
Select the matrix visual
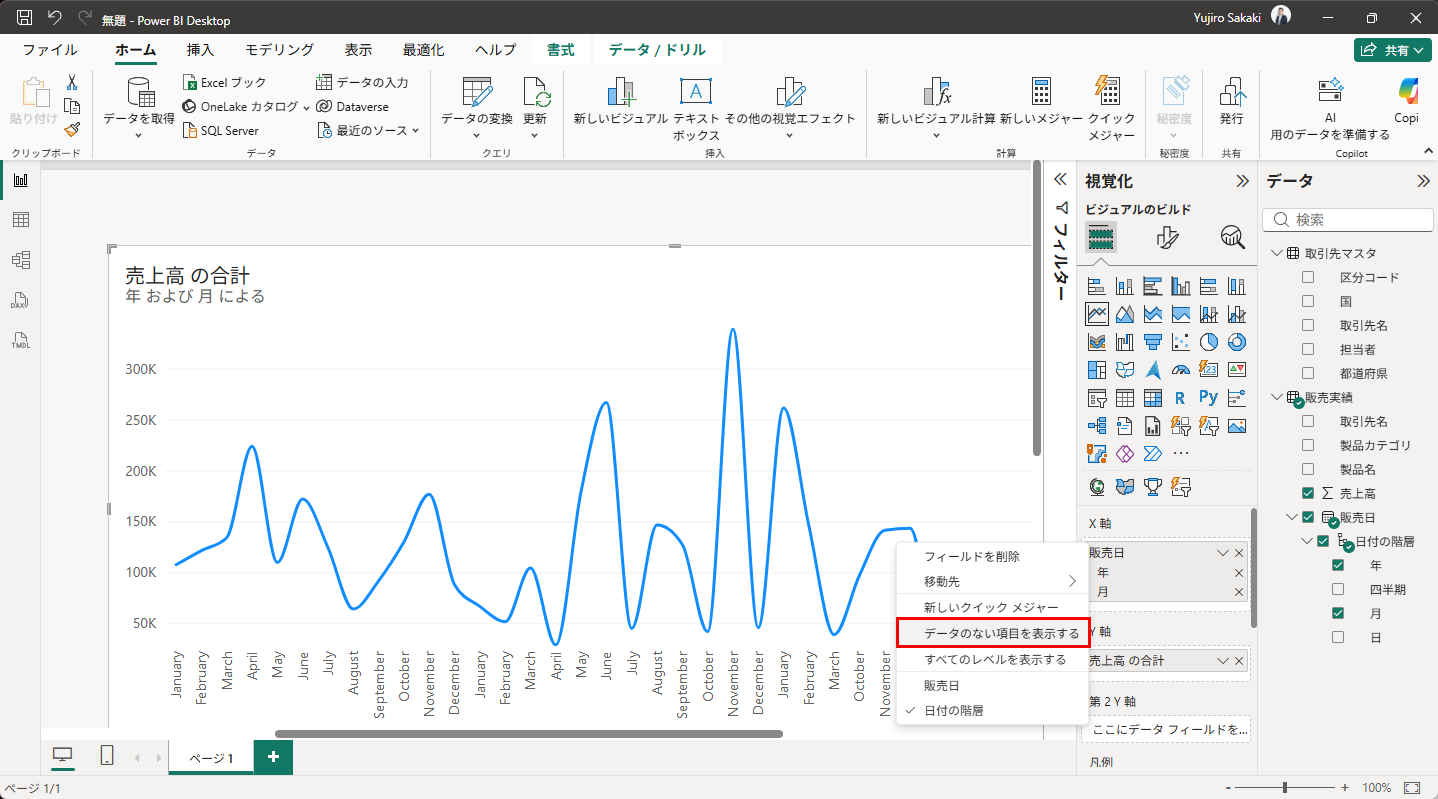1152,398
